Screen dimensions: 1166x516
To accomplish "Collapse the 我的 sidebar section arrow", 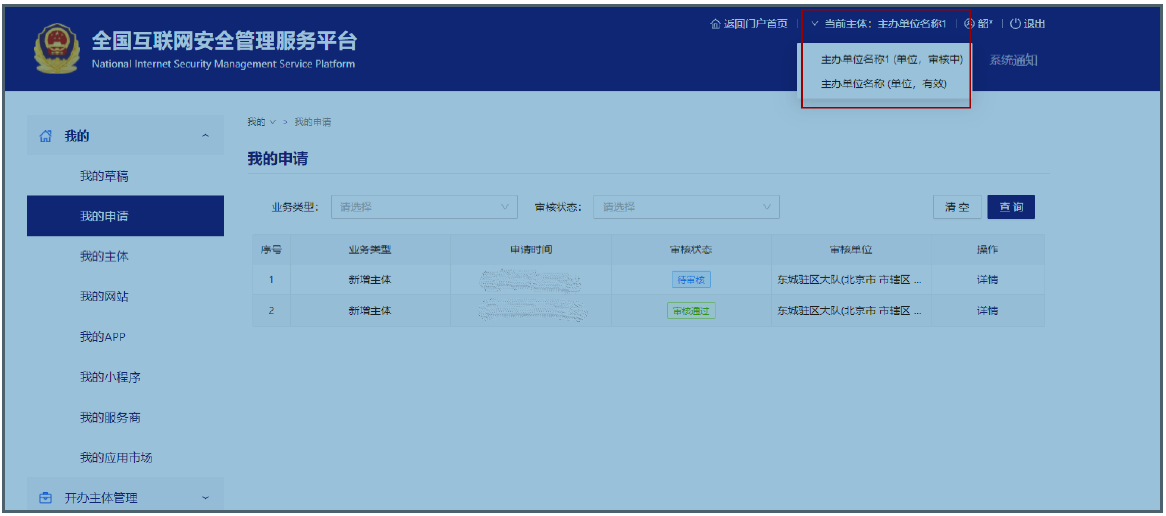I will coord(205,136).
